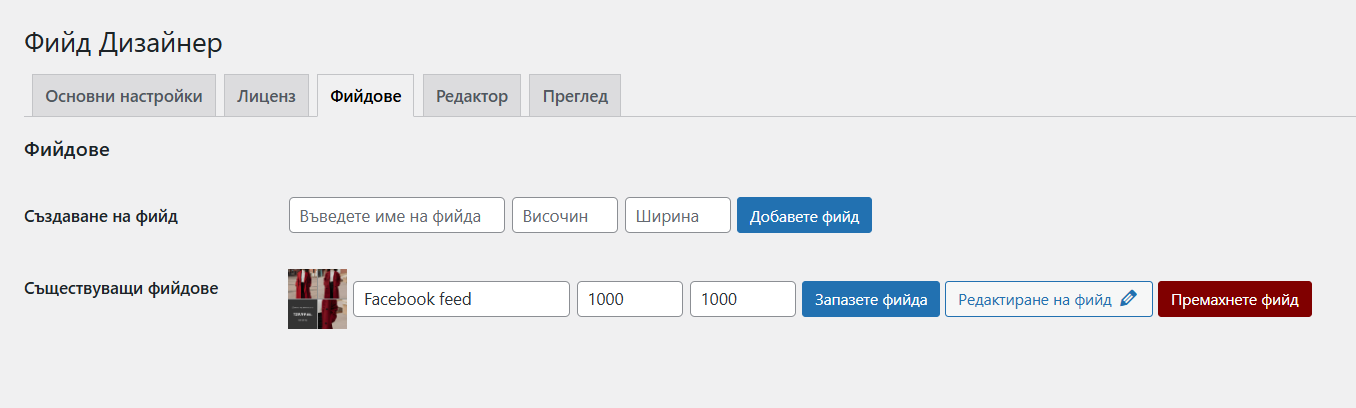Click the Ширина input for new feed
Viewport: 1356px width, 408px height.
(x=677, y=215)
